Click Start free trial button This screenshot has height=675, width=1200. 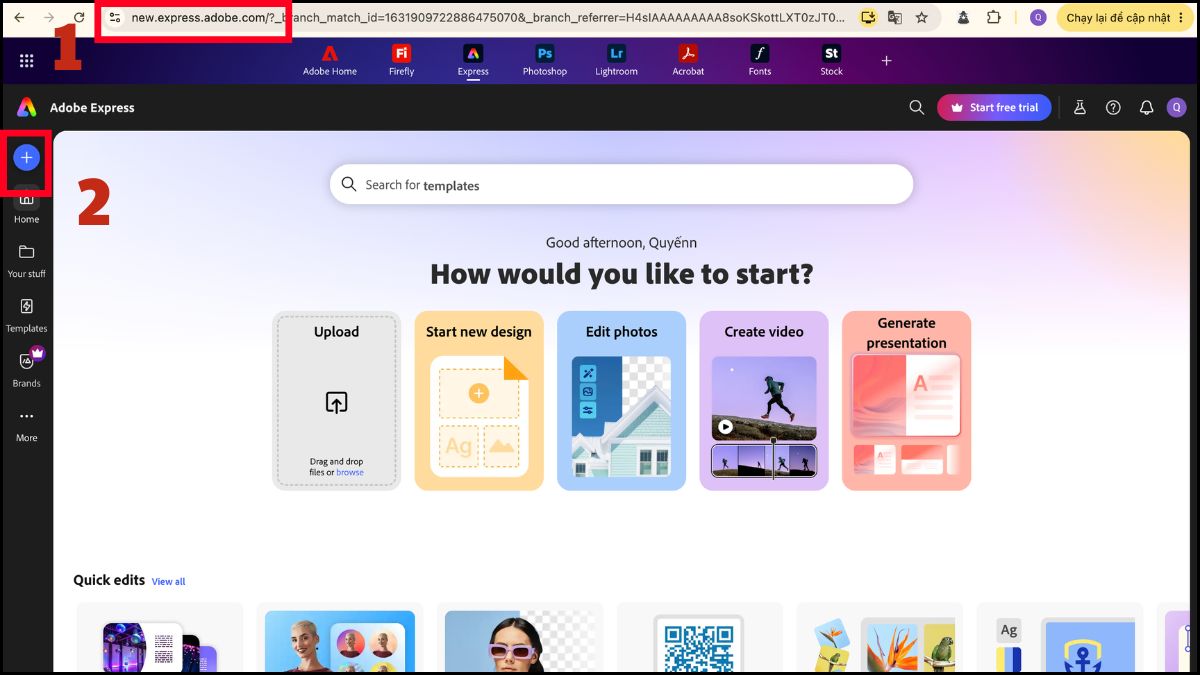(994, 107)
